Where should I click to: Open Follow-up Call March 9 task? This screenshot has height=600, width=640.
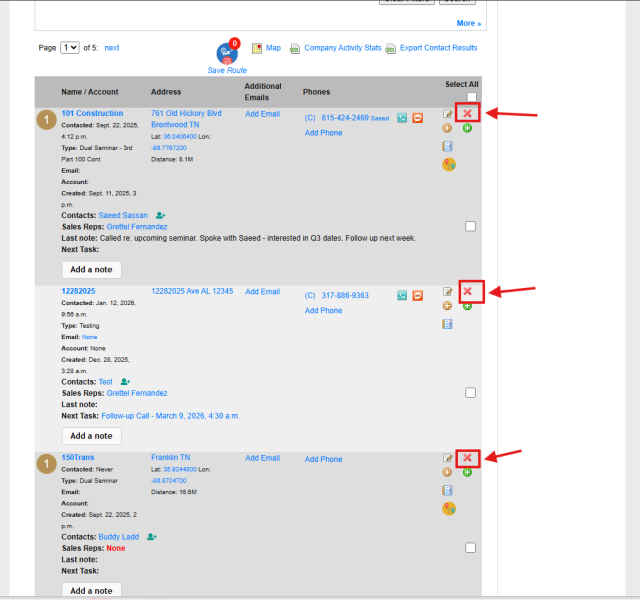[x=170, y=416]
